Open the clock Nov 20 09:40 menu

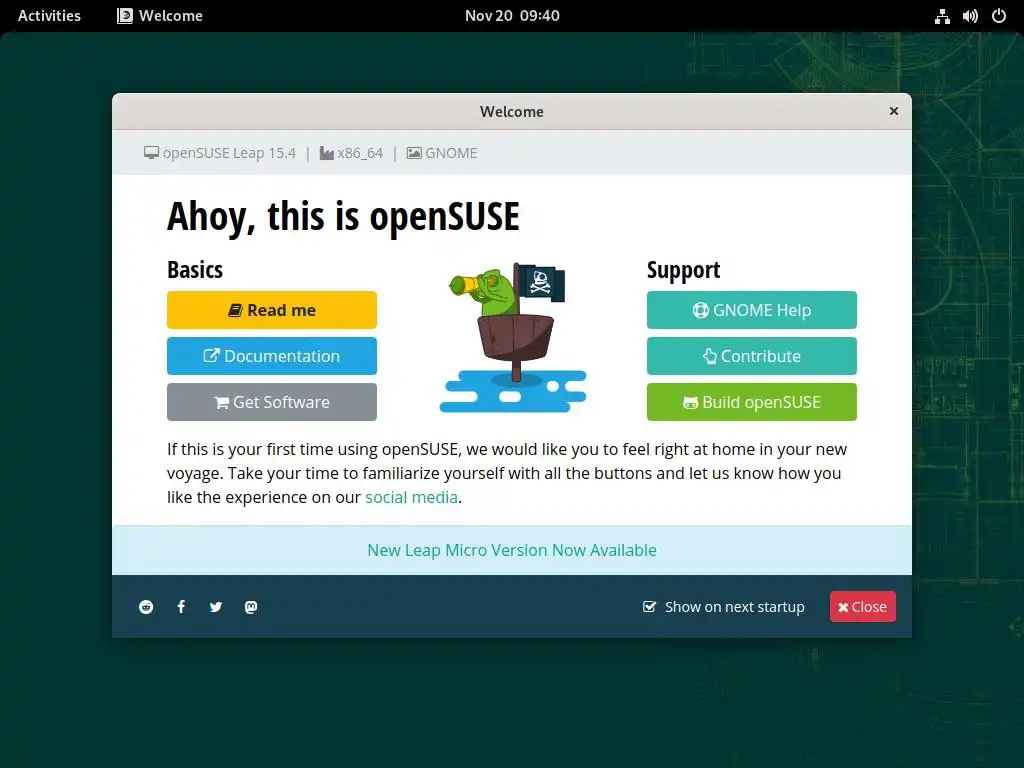[x=512, y=16]
